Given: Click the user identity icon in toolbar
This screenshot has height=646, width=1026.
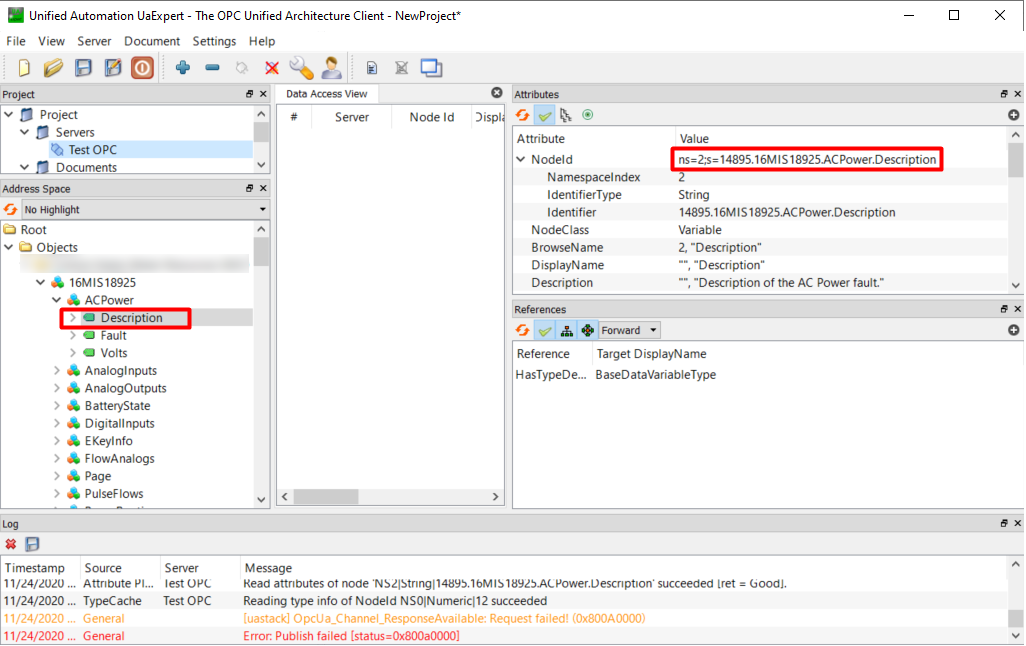Looking at the screenshot, I should click(331, 68).
